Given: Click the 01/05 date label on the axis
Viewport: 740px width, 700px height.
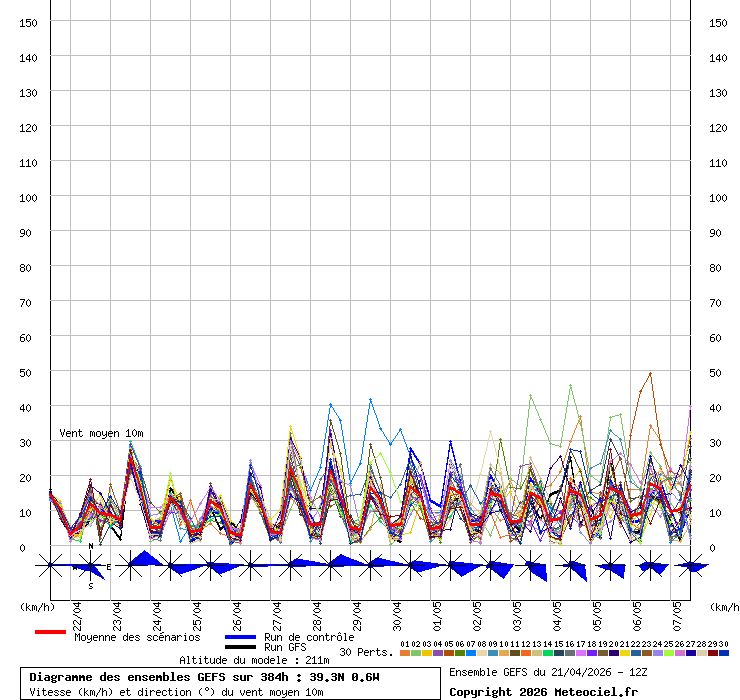Looking at the screenshot, I should [x=437, y=611].
